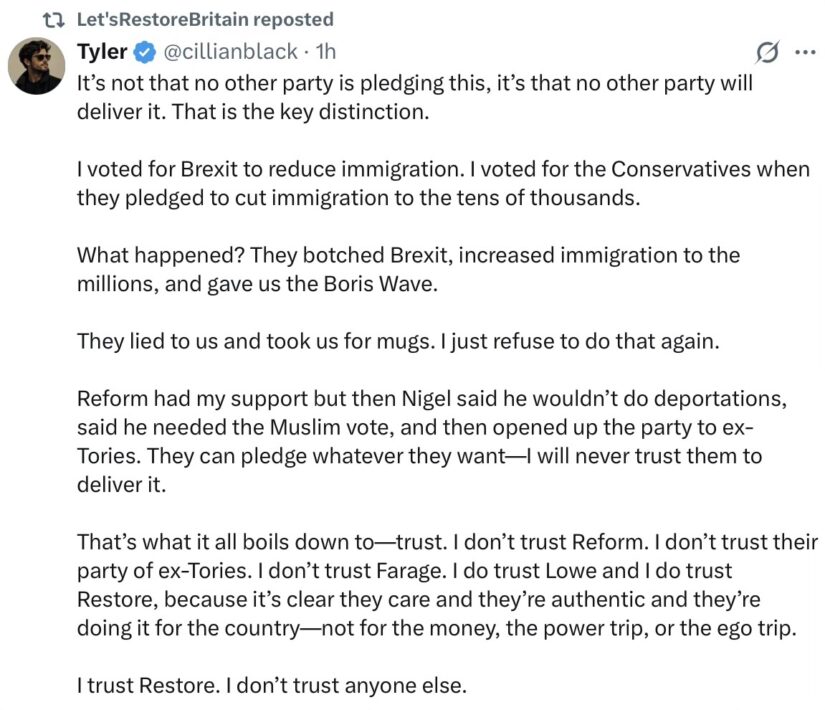Screen dimensions: 825x710
Task: Click the line 'That is the key distinction'
Action: (x=301, y=112)
